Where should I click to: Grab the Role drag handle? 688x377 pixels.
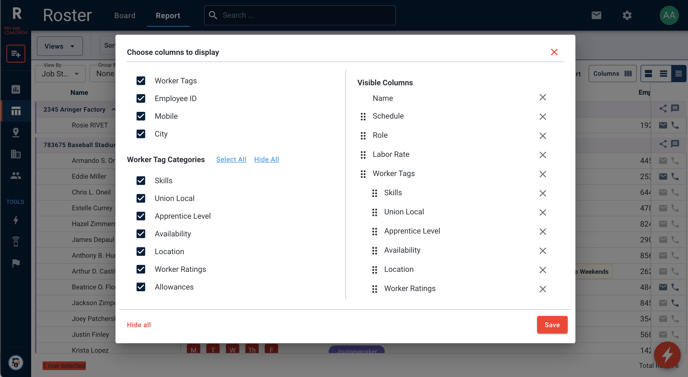point(363,136)
